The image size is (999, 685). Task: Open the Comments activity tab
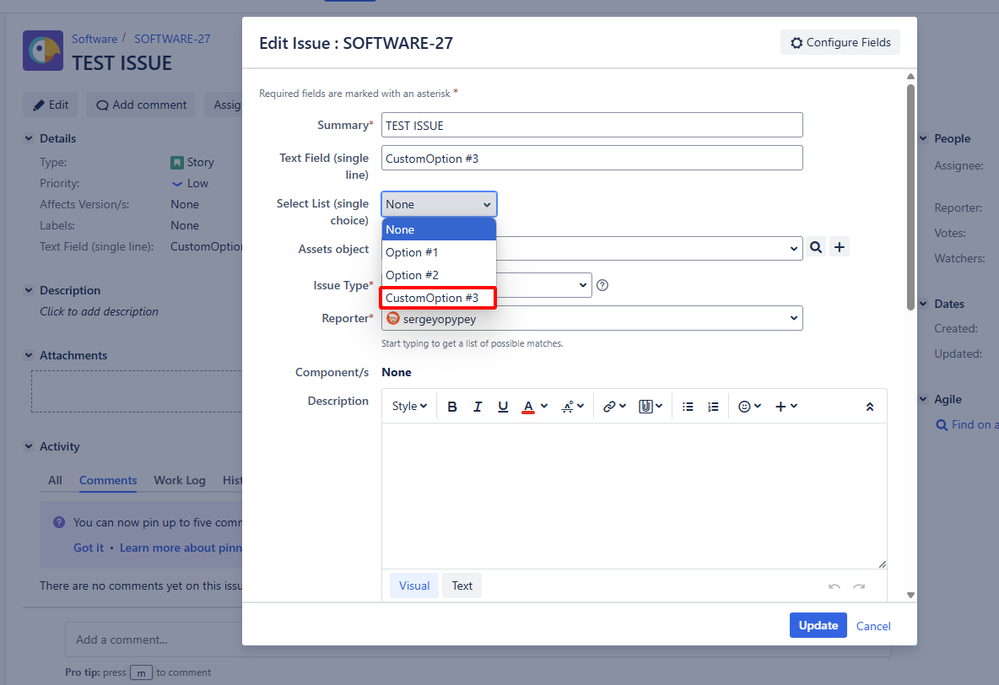click(108, 480)
